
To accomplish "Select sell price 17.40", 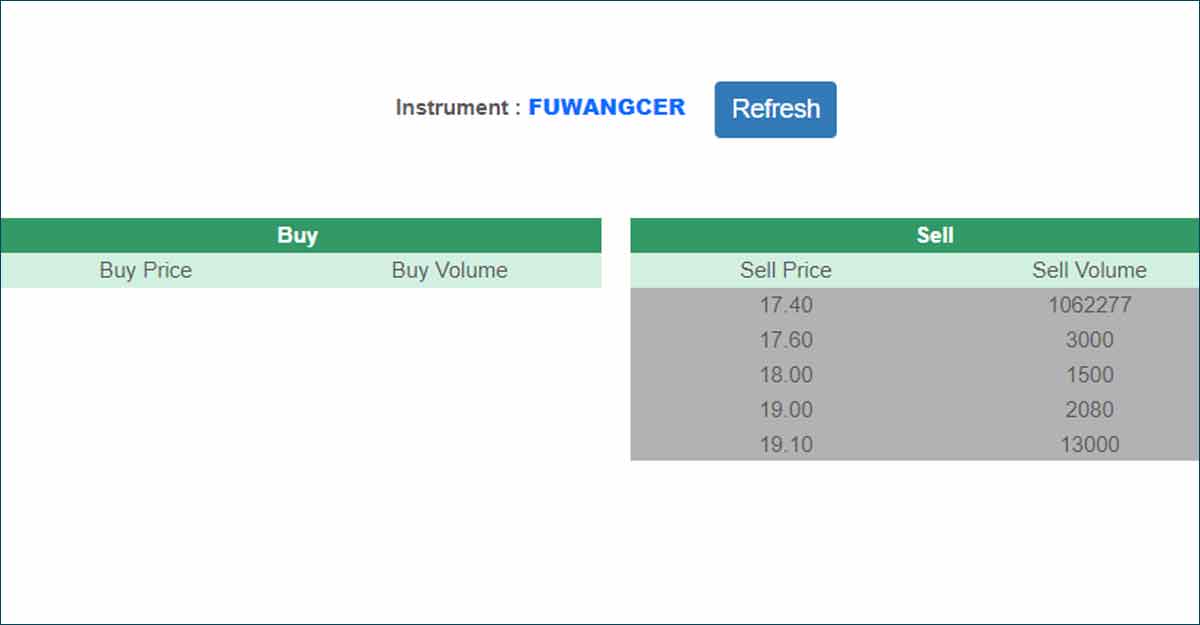I will tap(785, 305).
